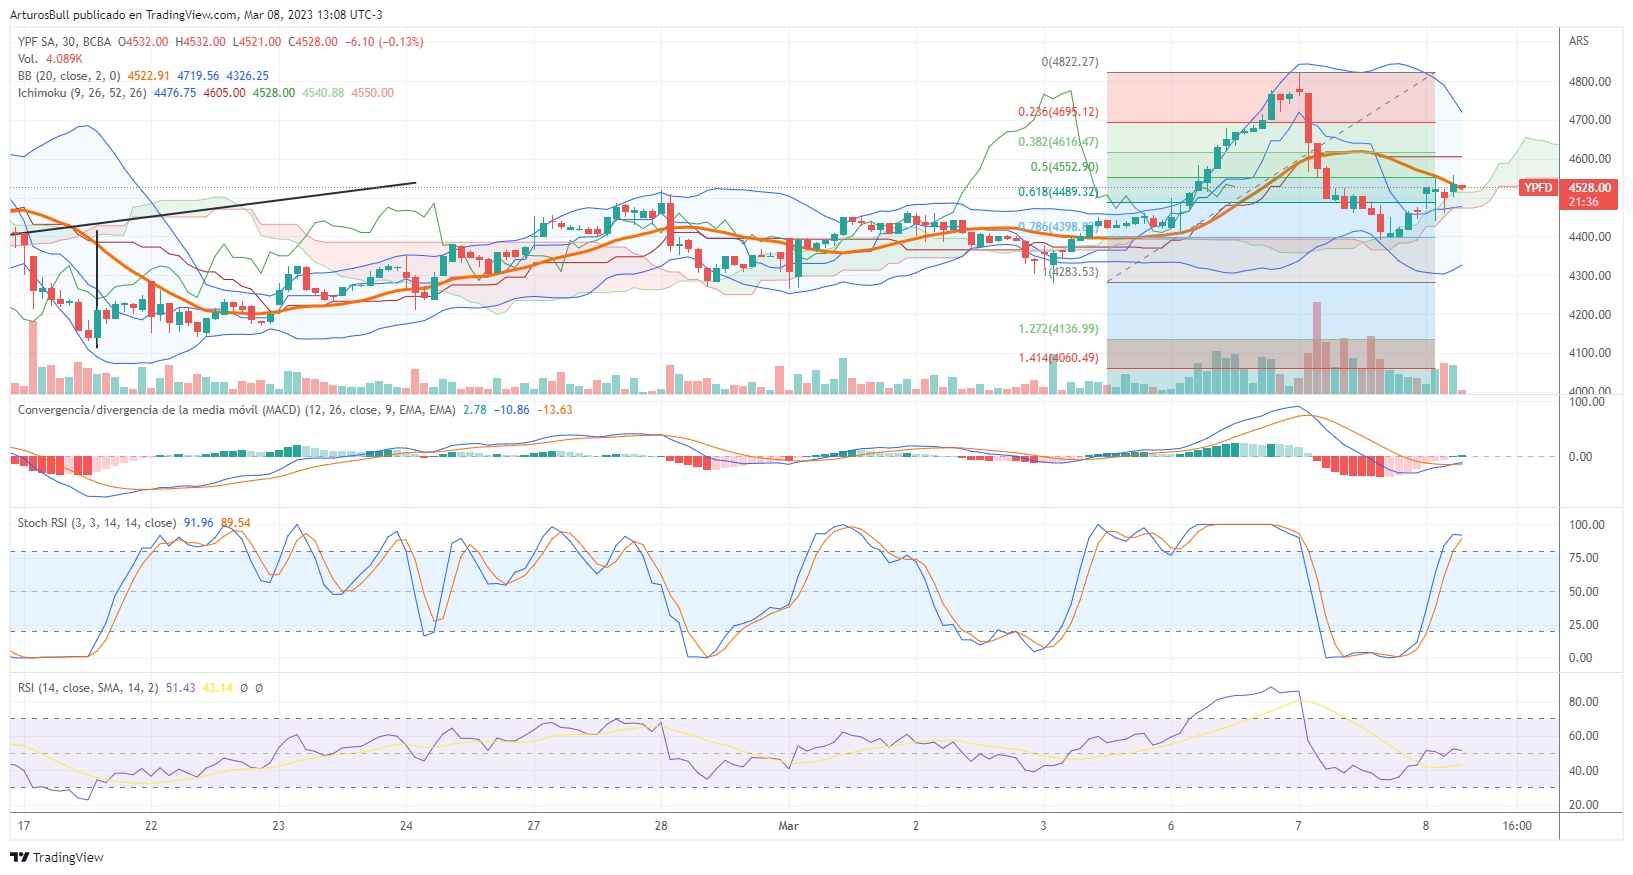This screenshot has height=875, width=1633.
Task: Click the MACD signal value −13.63
Action: tap(555, 410)
